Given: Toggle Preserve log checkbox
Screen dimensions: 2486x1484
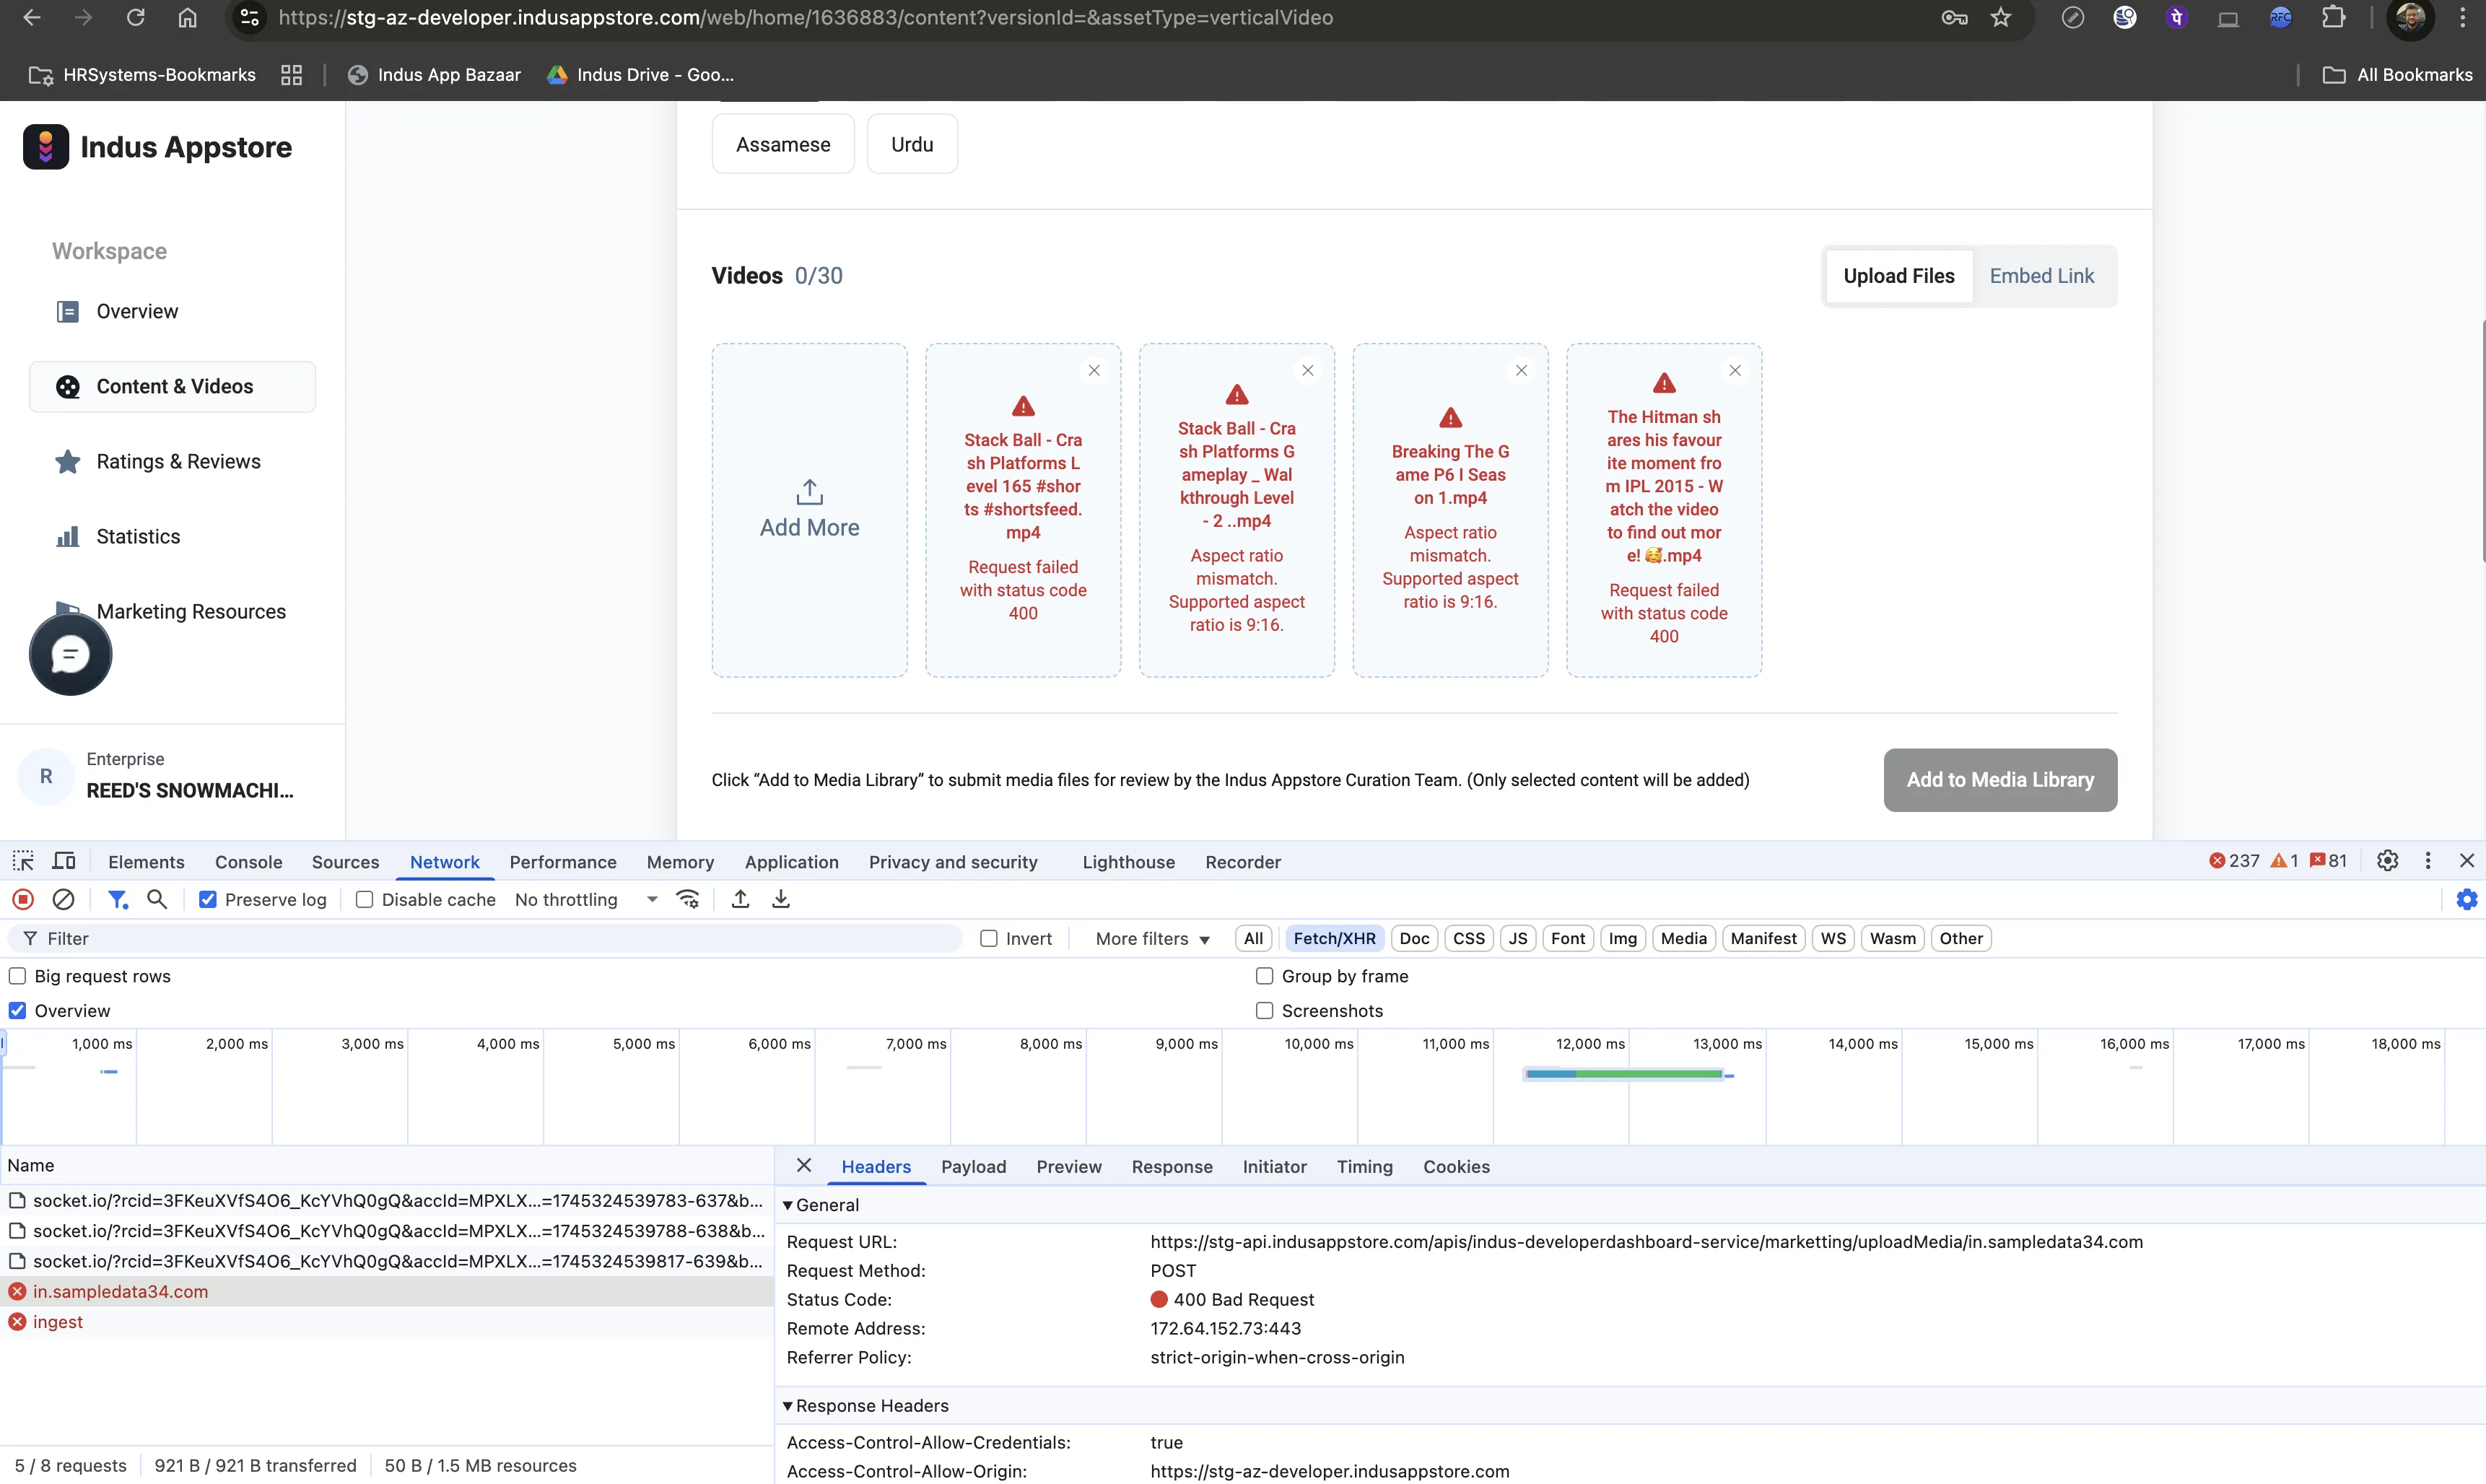Looking at the screenshot, I should pos(208,899).
